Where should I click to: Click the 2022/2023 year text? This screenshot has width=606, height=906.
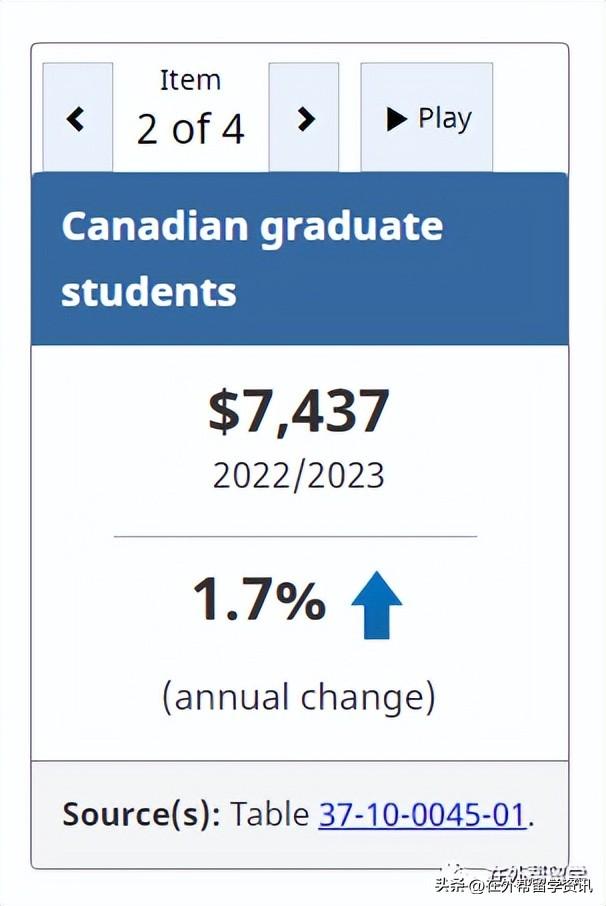(298, 475)
